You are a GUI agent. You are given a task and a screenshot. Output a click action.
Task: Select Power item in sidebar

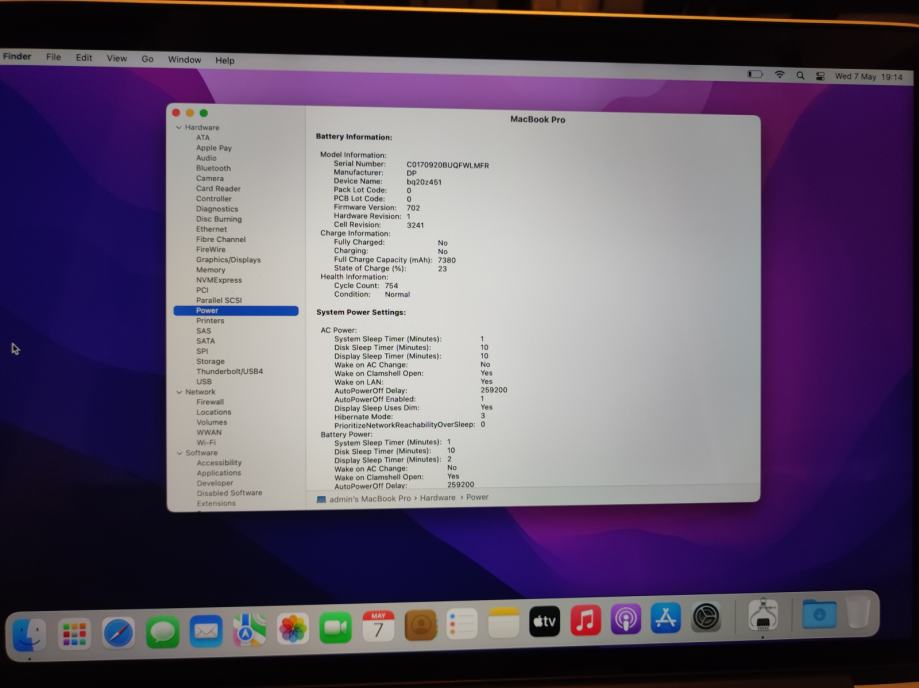236,311
